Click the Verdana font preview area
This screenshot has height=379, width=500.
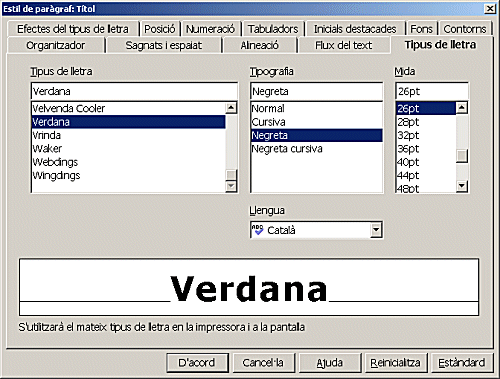[x=249, y=287]
